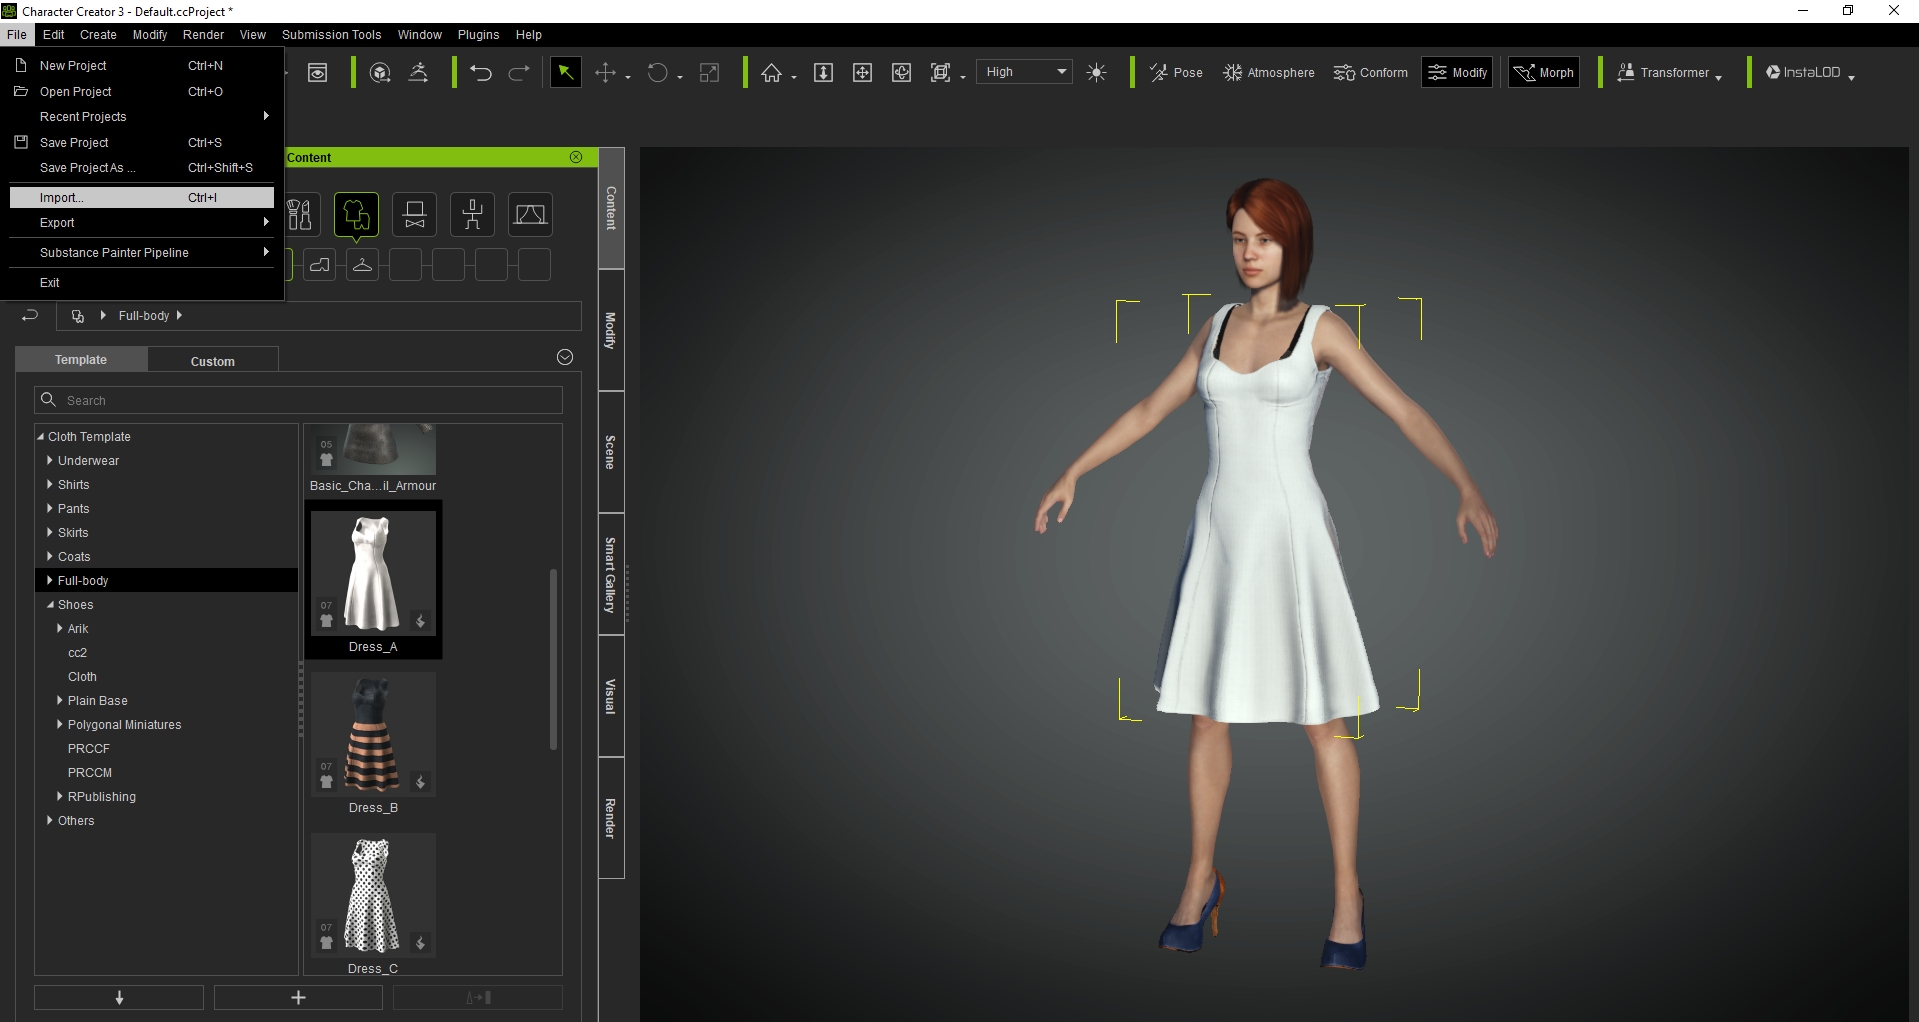Viewport: 1919px width, 1022px height.
Task: Select the Move tool cross-arrows icon
Action: click(605, 73)
